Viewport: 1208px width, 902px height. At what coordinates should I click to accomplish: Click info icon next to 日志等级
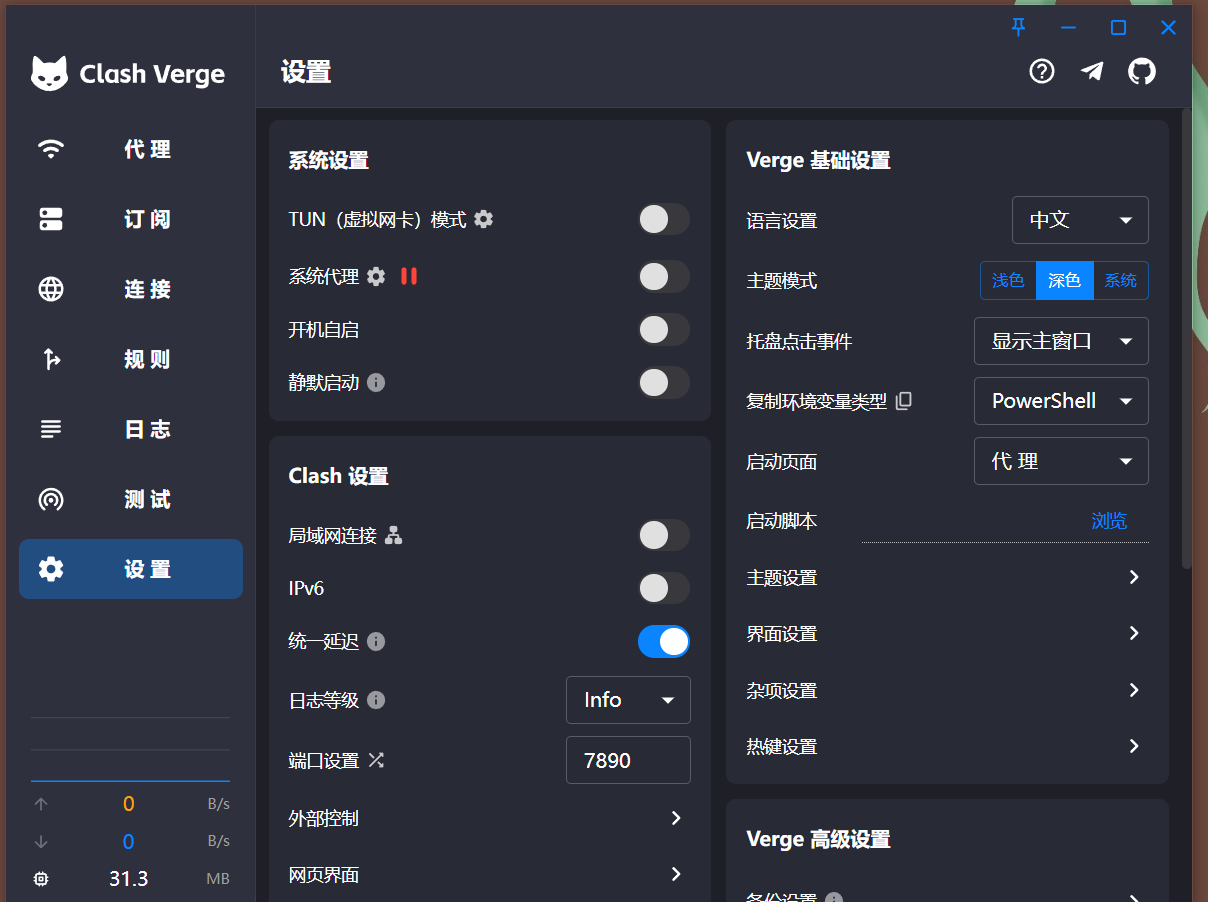click(x=376, y=700)
